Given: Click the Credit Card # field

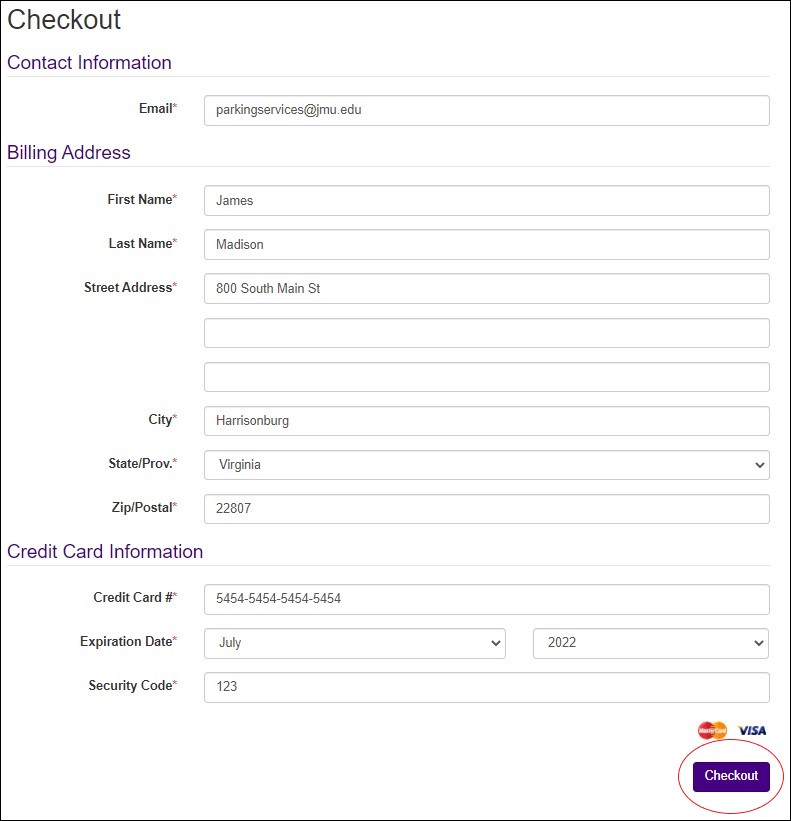Looking at the screenshot, I should 486,599.
